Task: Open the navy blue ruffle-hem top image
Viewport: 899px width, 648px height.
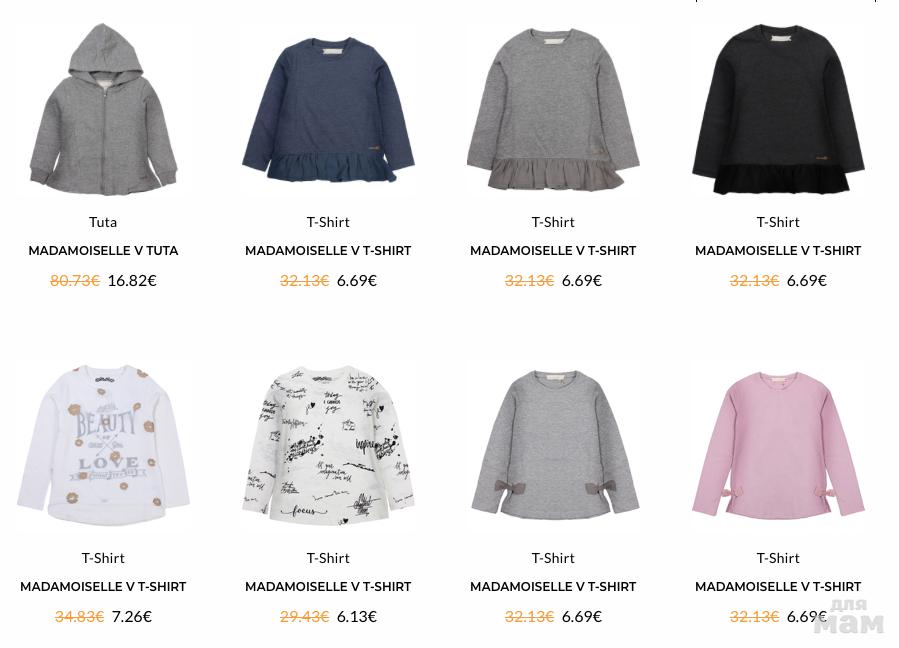Action: 328,110
